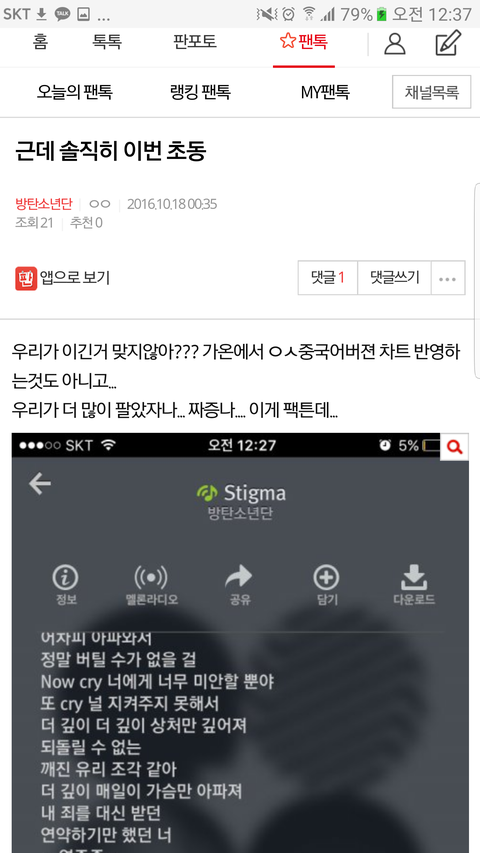This screenshot has width=480, height=853.
Task: Select 랭킹 팬톡 menu item
Action: [200, 92]
